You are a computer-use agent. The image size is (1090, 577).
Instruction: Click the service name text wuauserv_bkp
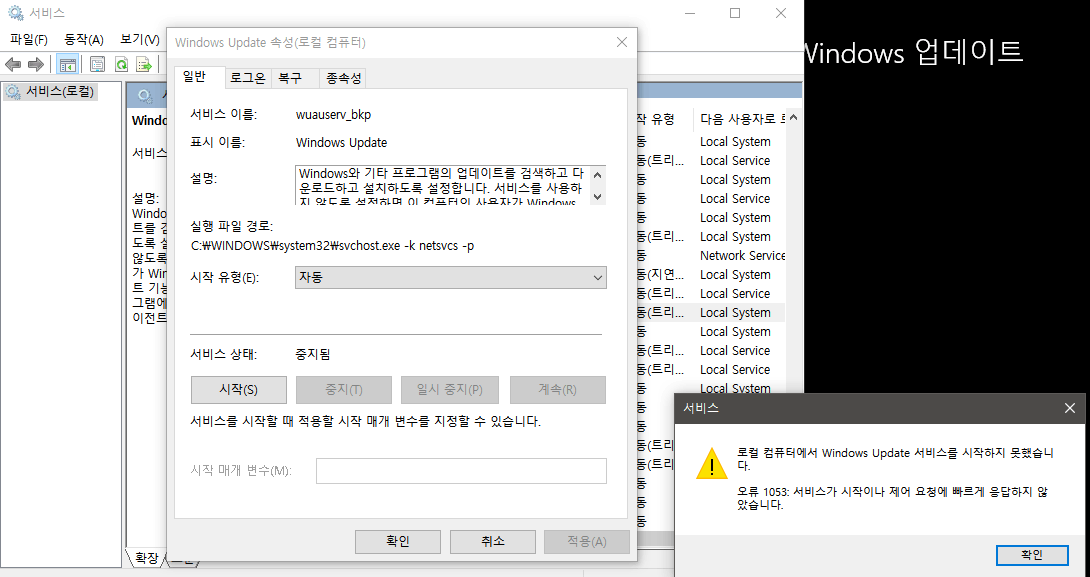coord(333,115)
